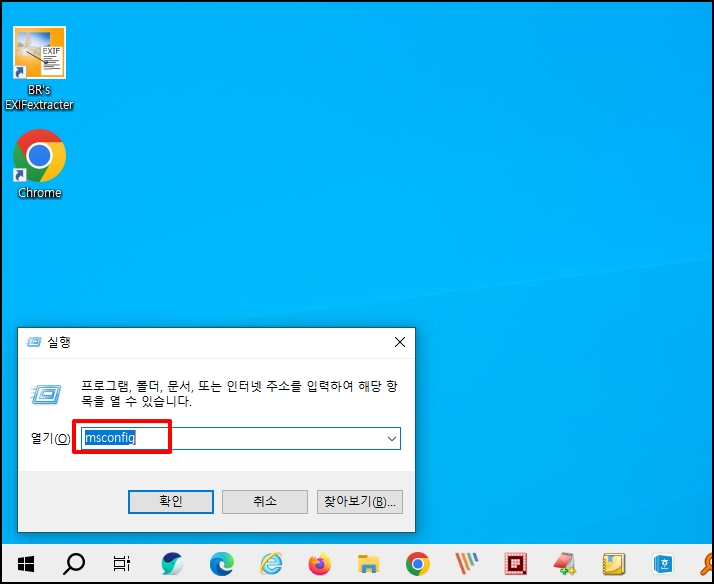Open the striped lines app in taskbar
The height and width of the screenshot is (584, 714).
click(467, 564)
